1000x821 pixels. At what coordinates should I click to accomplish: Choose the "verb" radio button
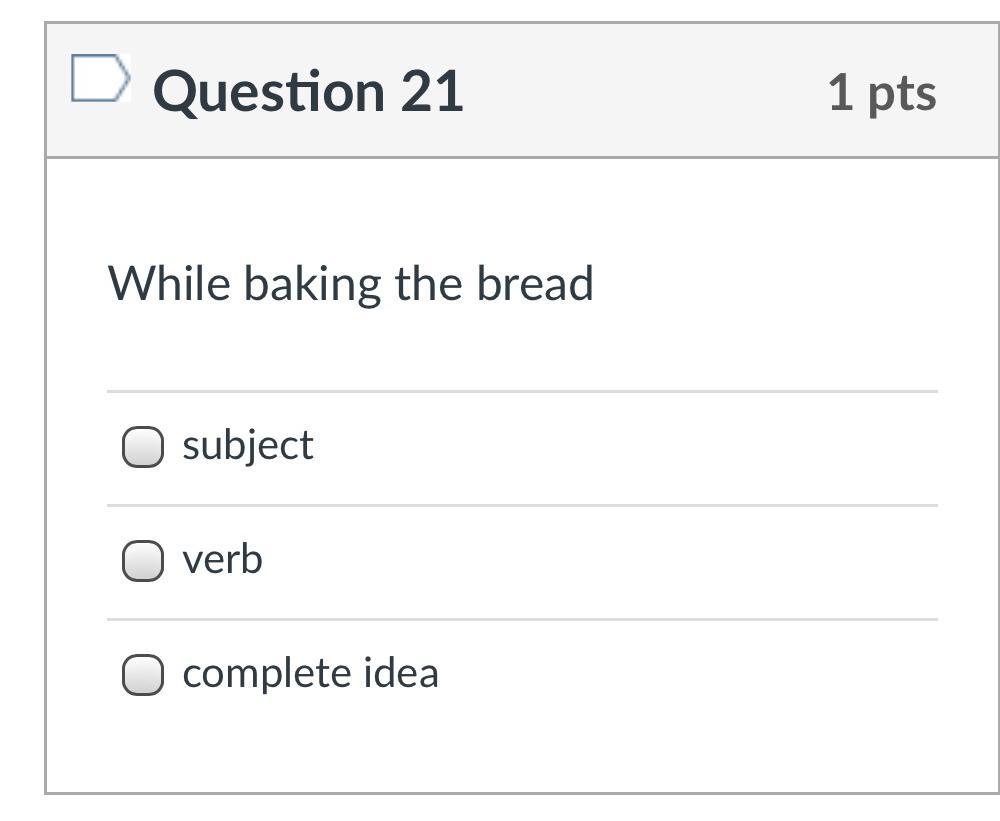tap(142, 561)
